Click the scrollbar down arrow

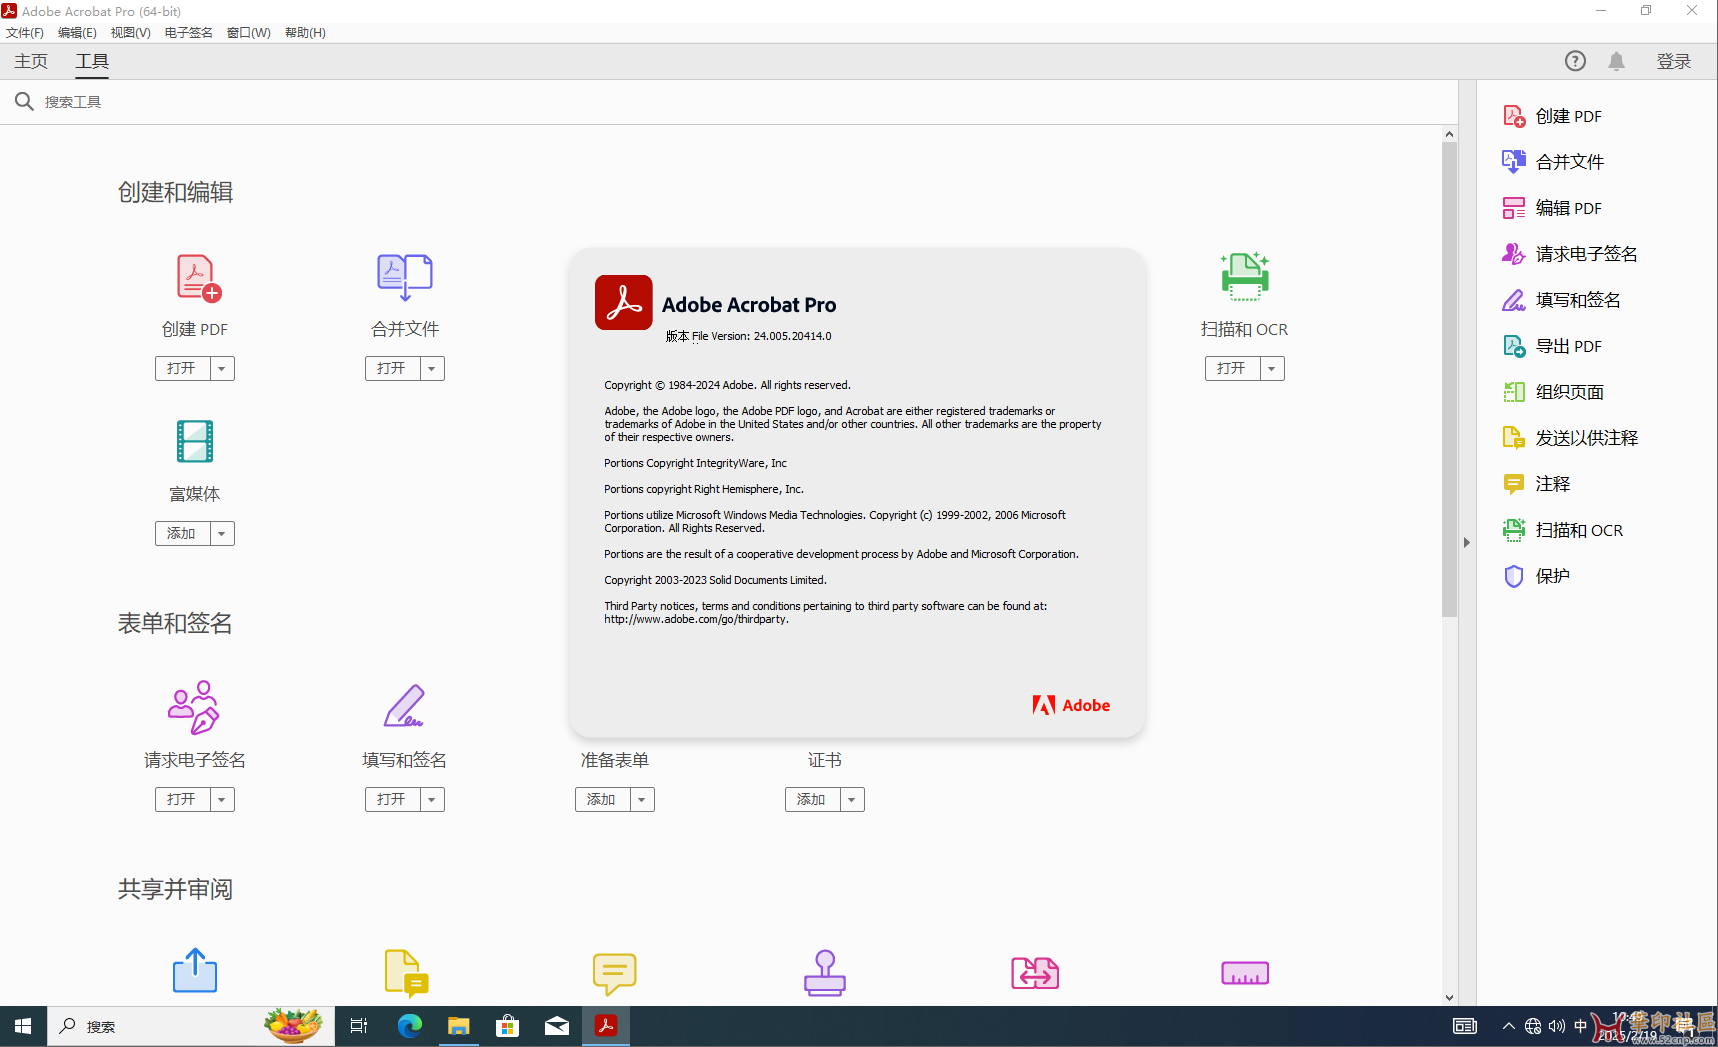[x=1449, y=997]
